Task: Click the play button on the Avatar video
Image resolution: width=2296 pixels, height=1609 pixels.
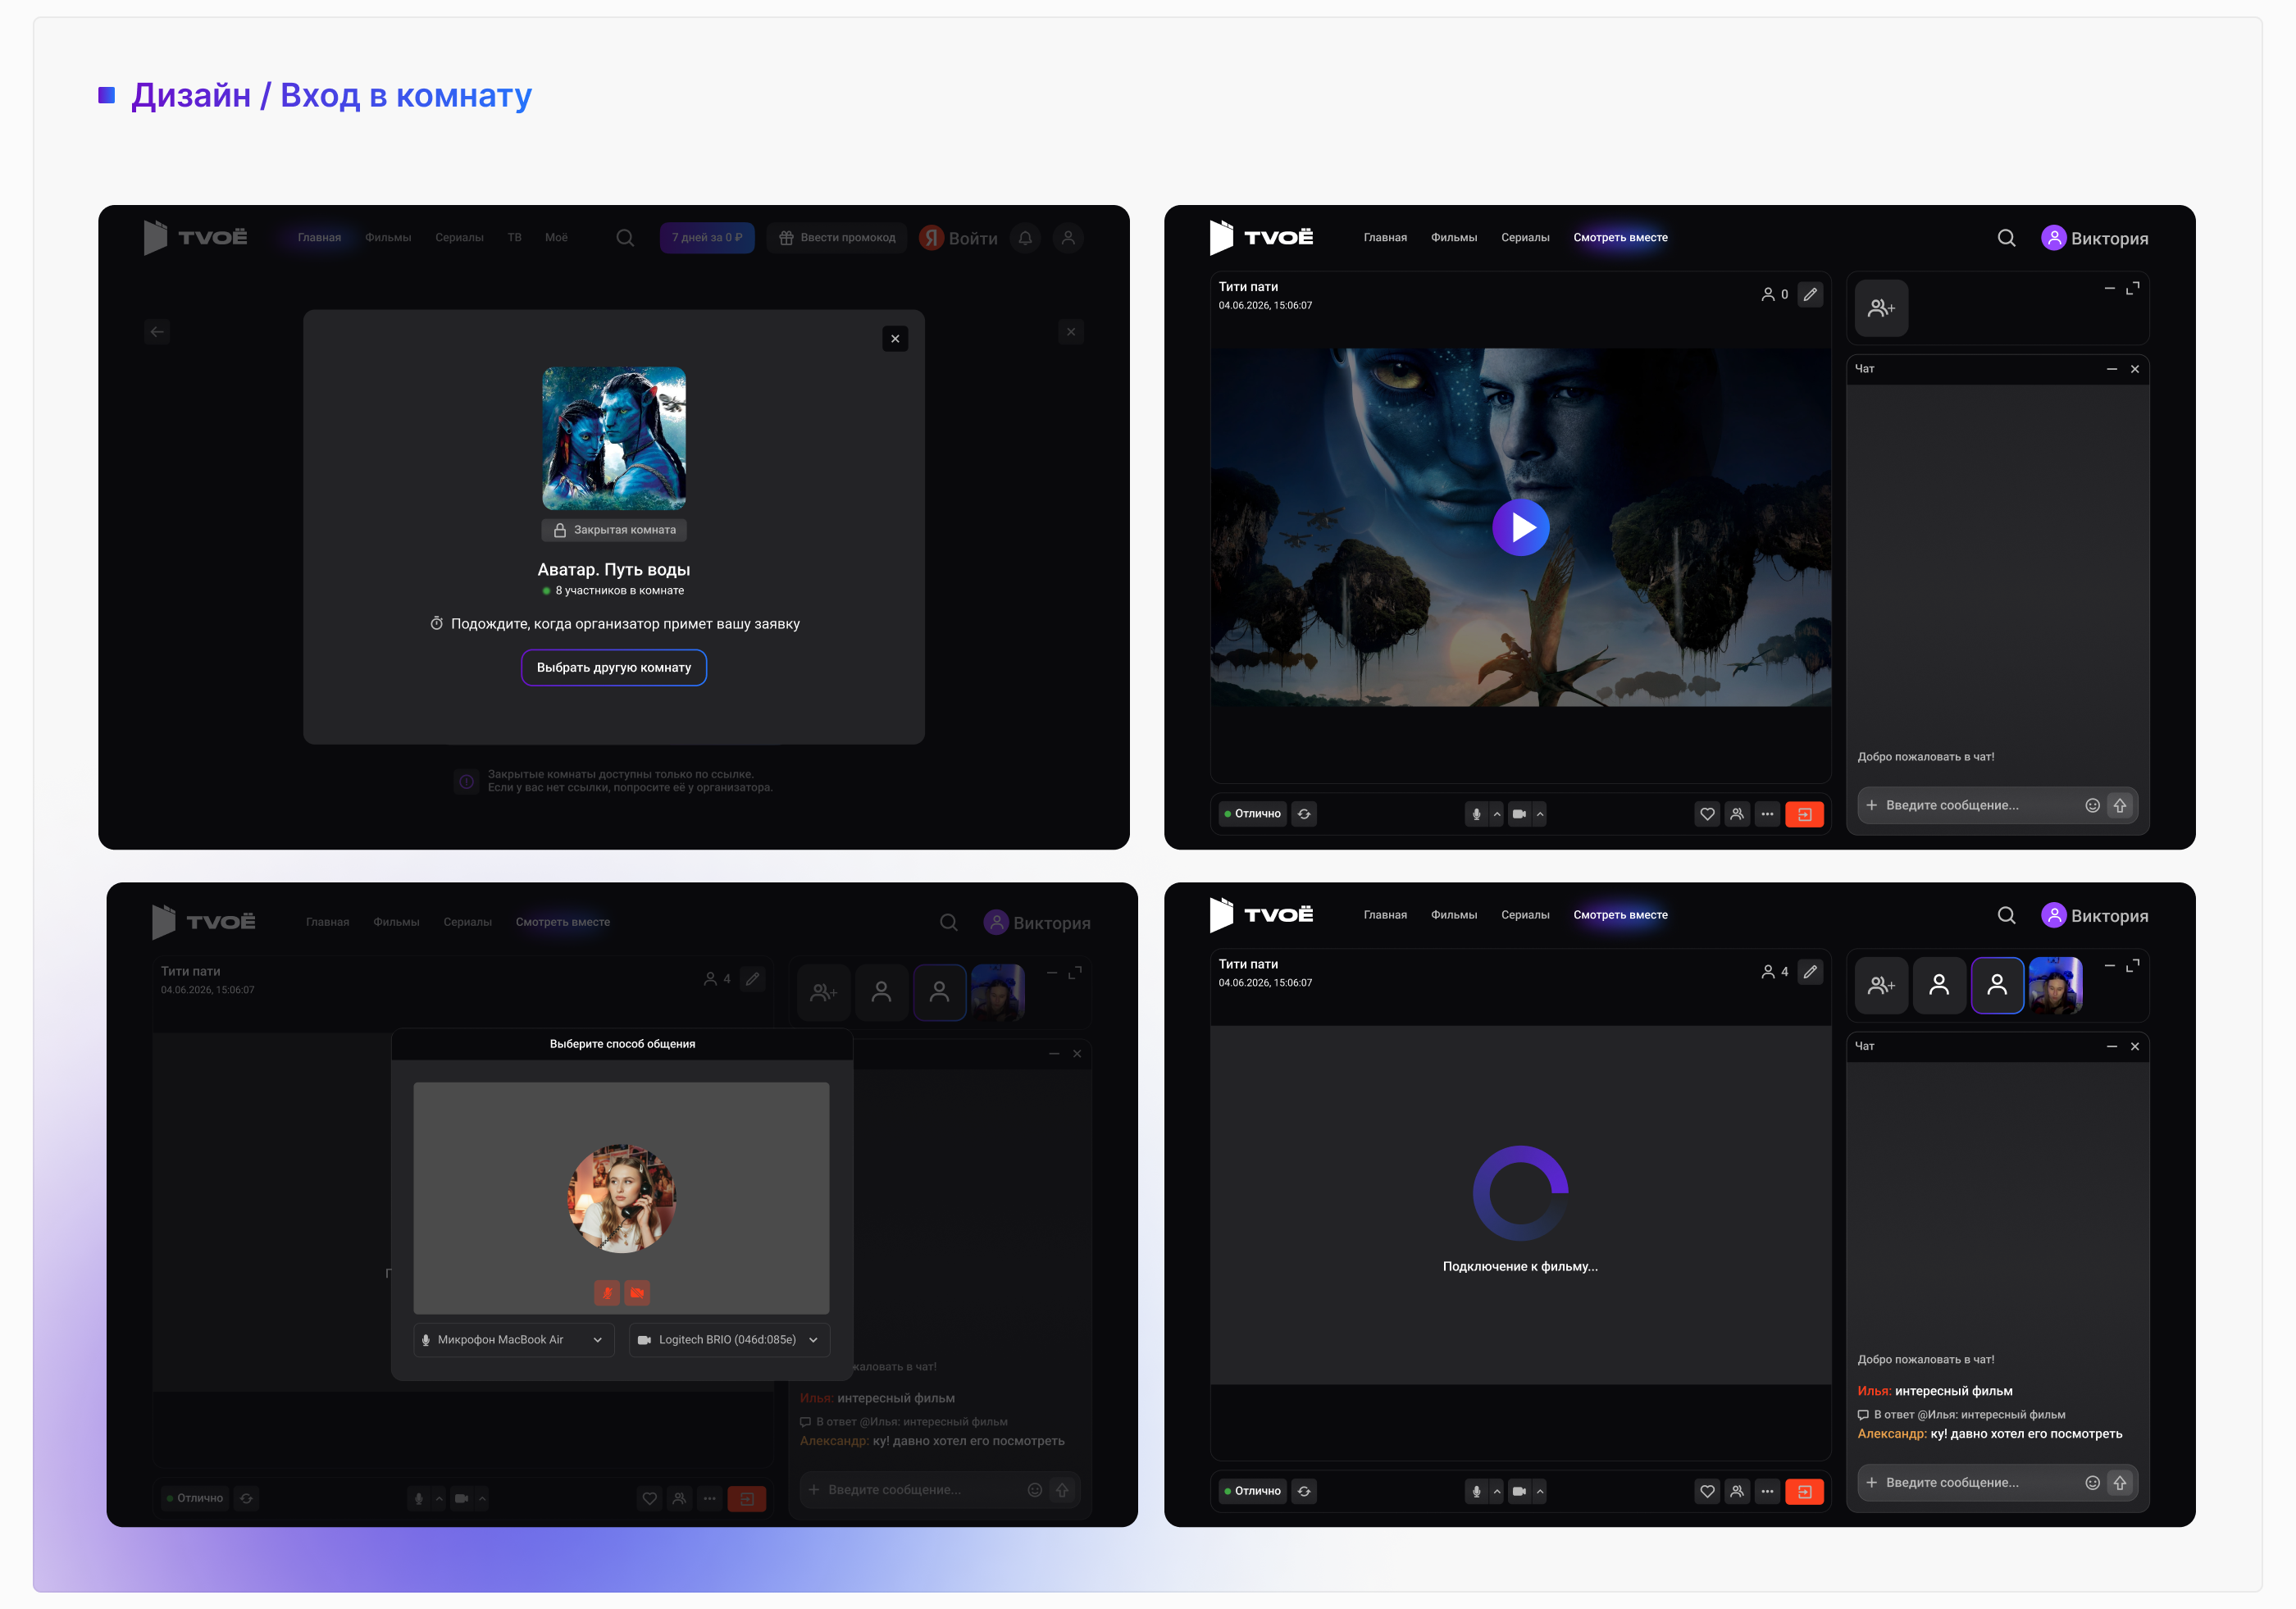Action: (x=1520, y=527)
